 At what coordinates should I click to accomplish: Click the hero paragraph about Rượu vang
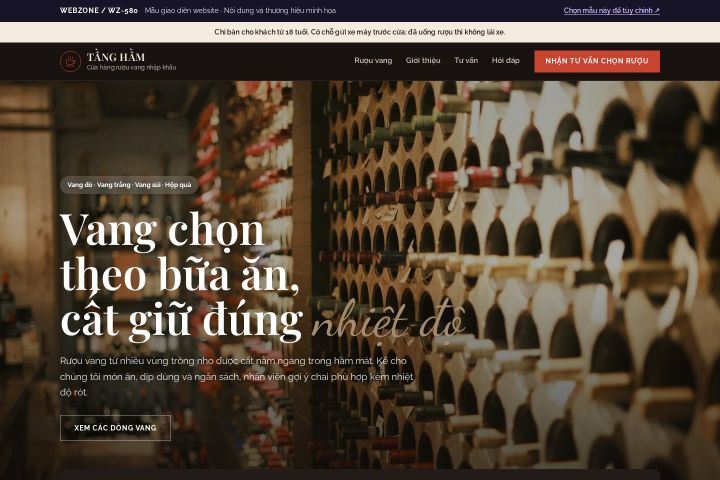pyautogui.click(x=236, y=376)
